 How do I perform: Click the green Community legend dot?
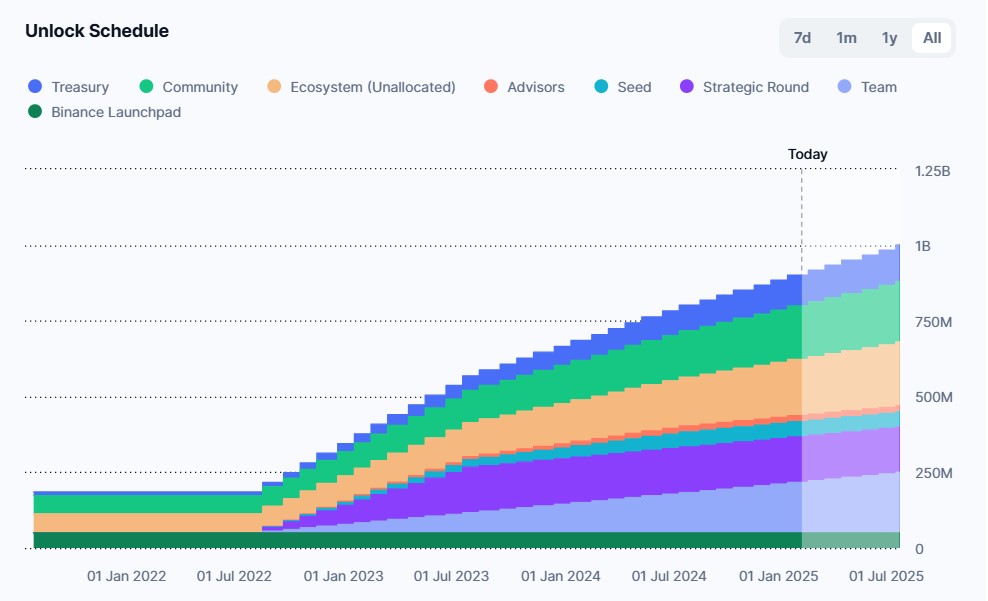[x=146, y=86]
